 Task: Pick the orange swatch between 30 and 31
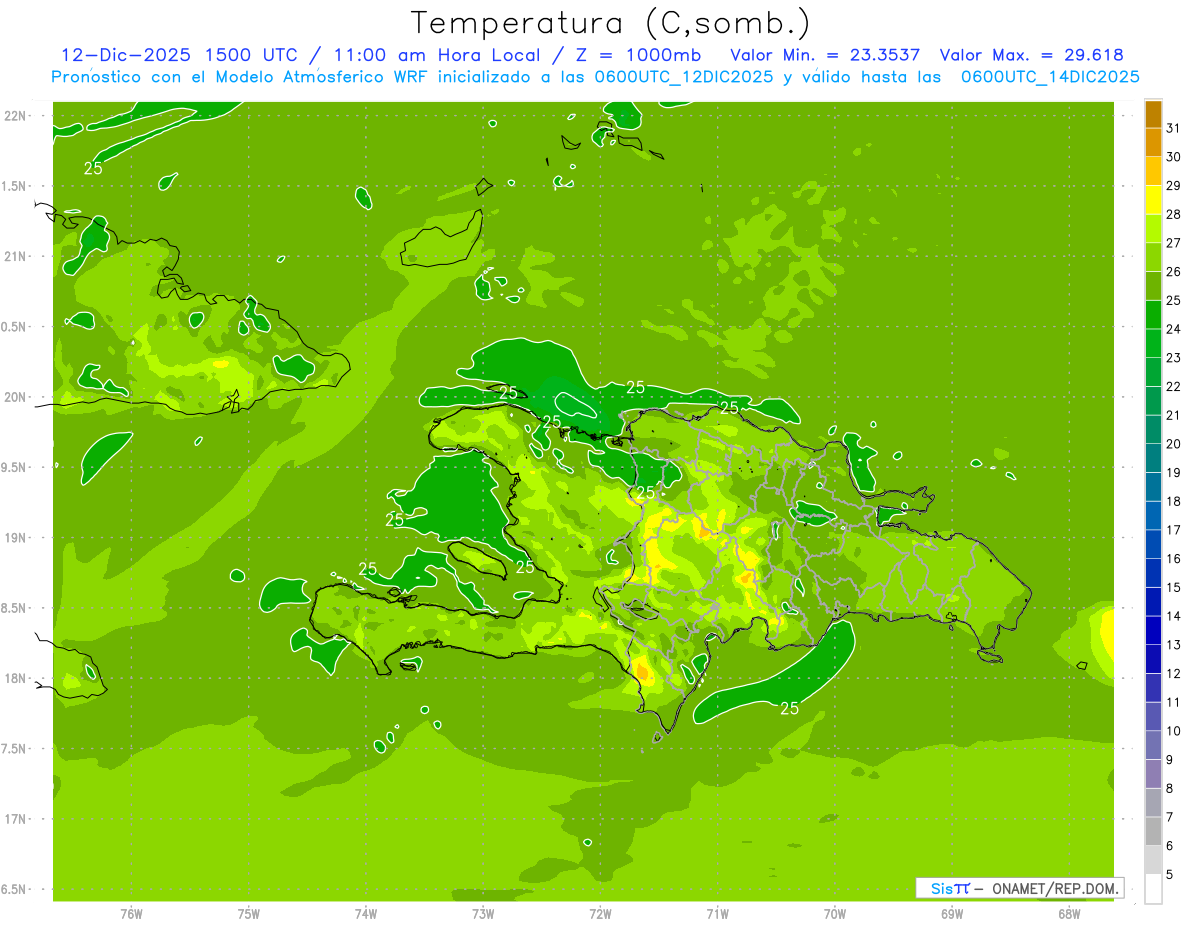[x=1153, y=142]
